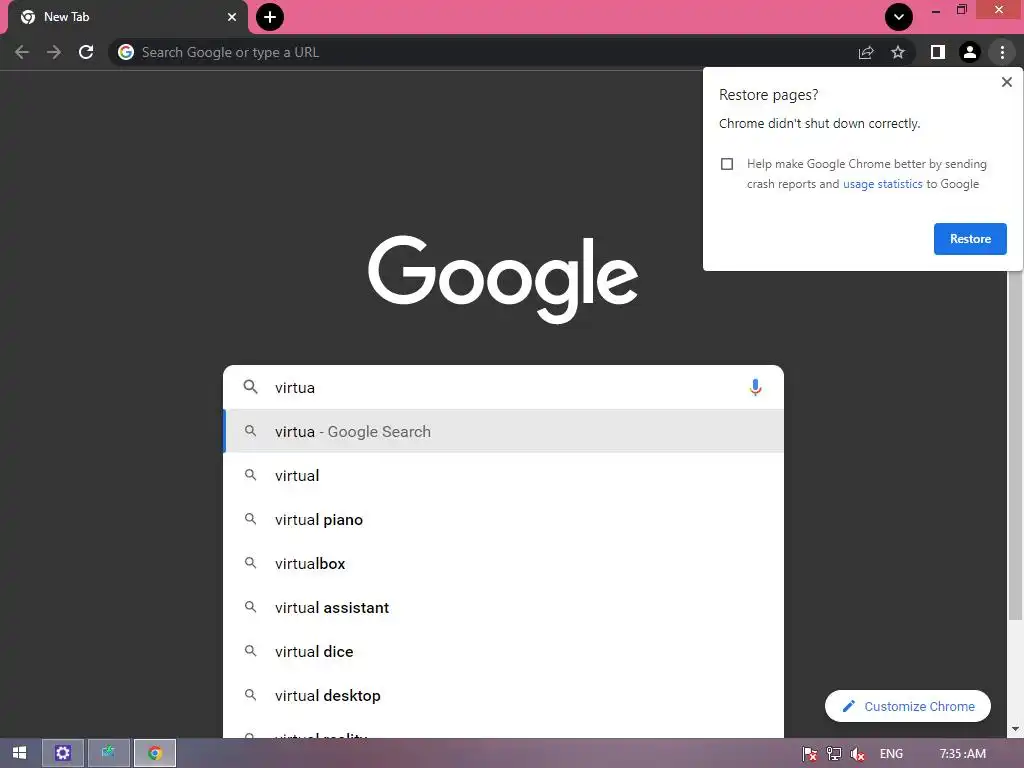Open a new tab with plus button
Screen dimensions: 1024x768
coord(270,17)
